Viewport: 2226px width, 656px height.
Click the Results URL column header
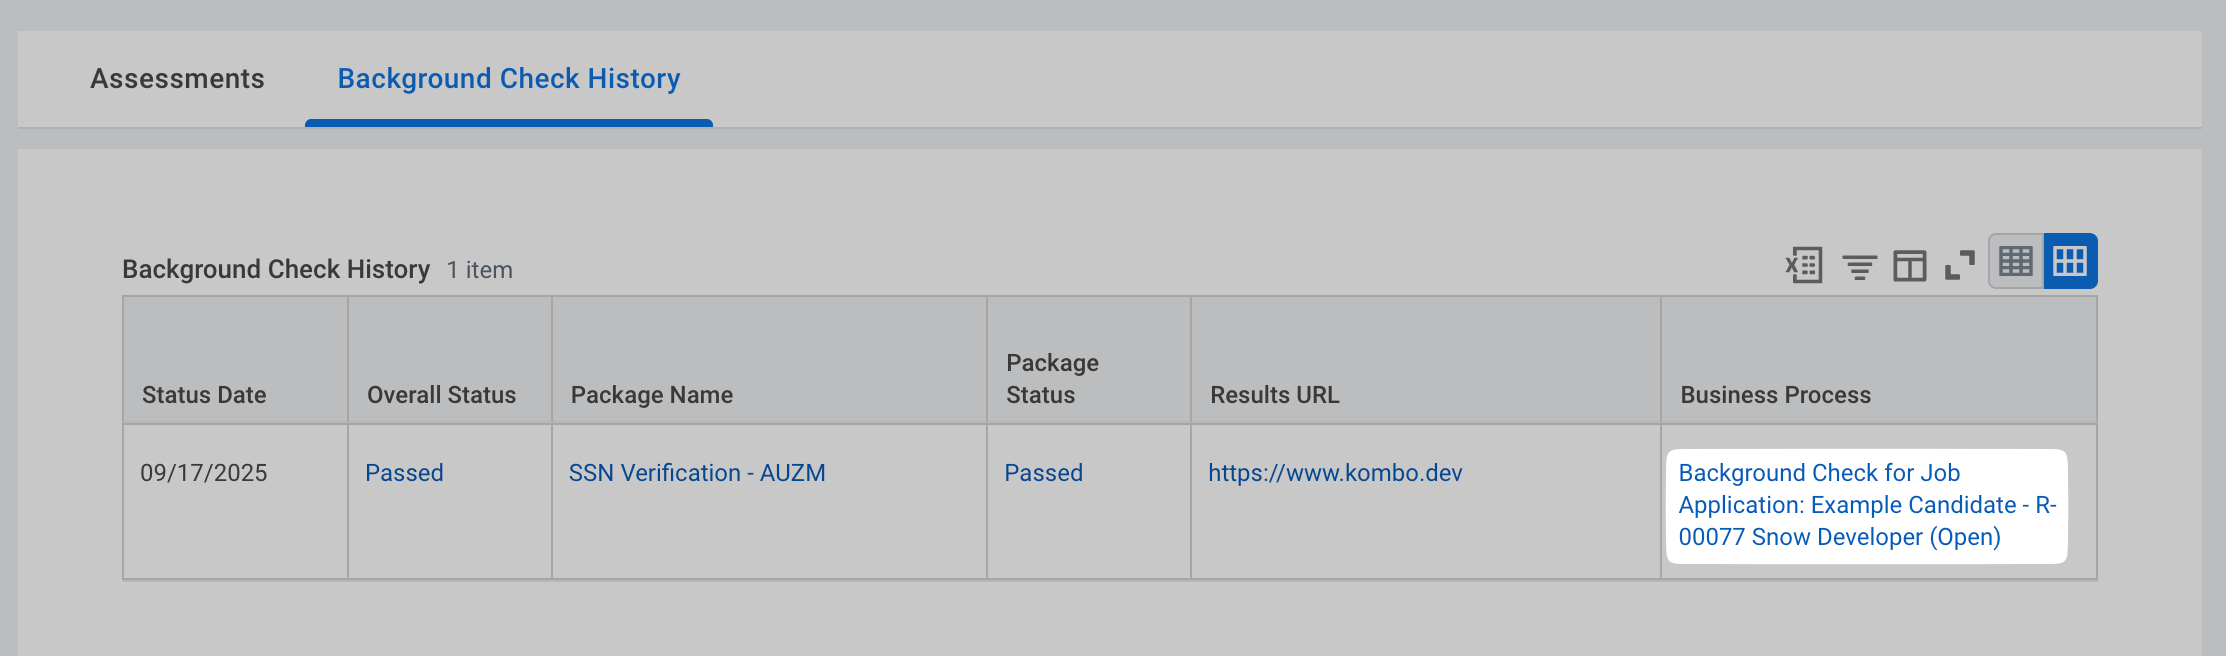(1274, 395)
